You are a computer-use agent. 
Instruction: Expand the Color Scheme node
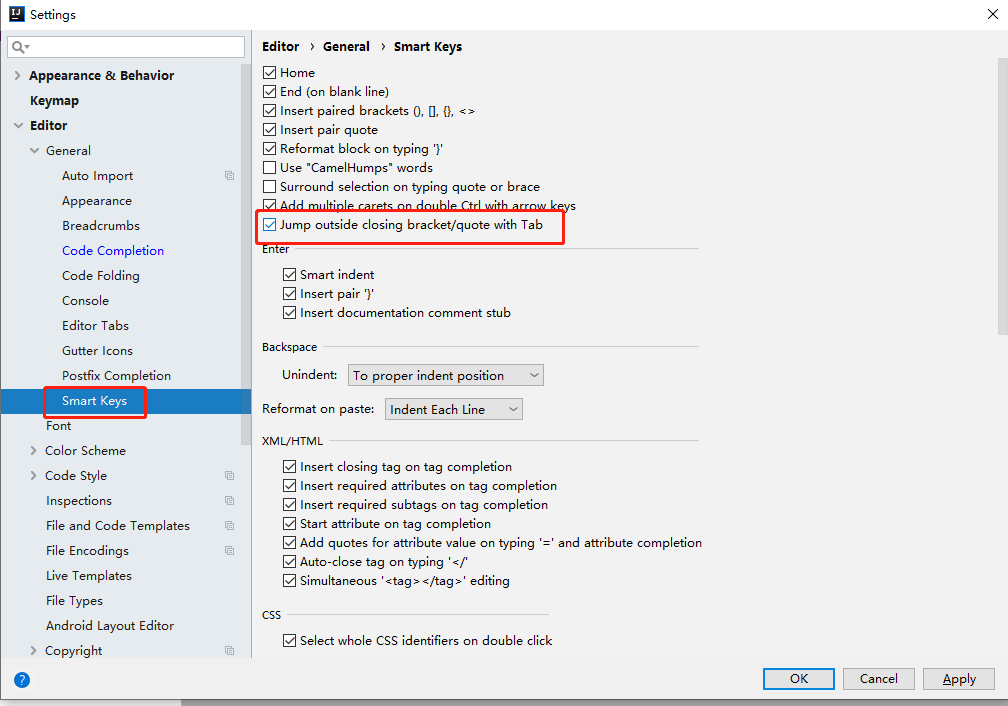[33, 451]
